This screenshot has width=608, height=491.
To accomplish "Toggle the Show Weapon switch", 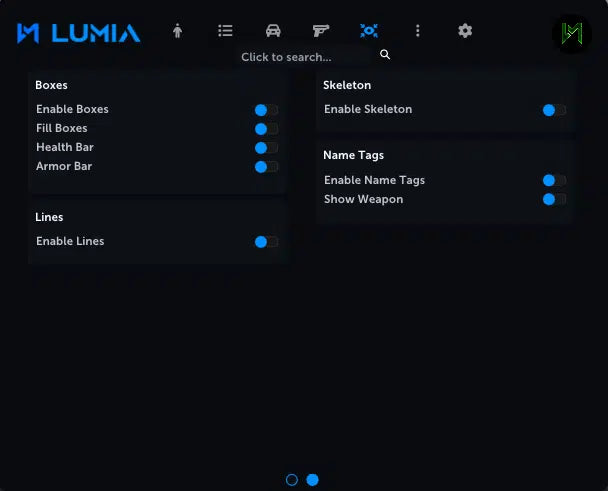I will coord(554,200).
